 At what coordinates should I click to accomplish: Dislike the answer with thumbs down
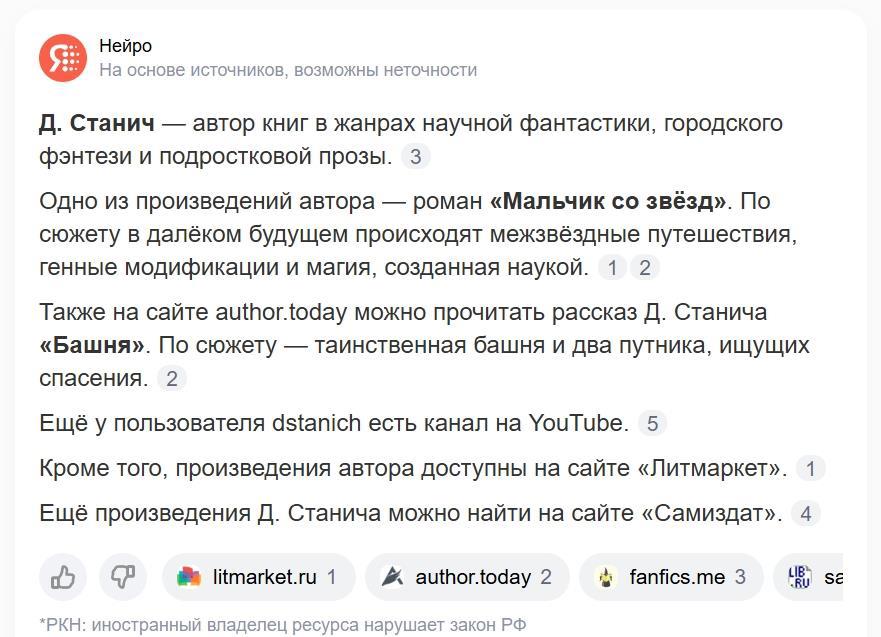pyautogui.click(x=123, y=577)
